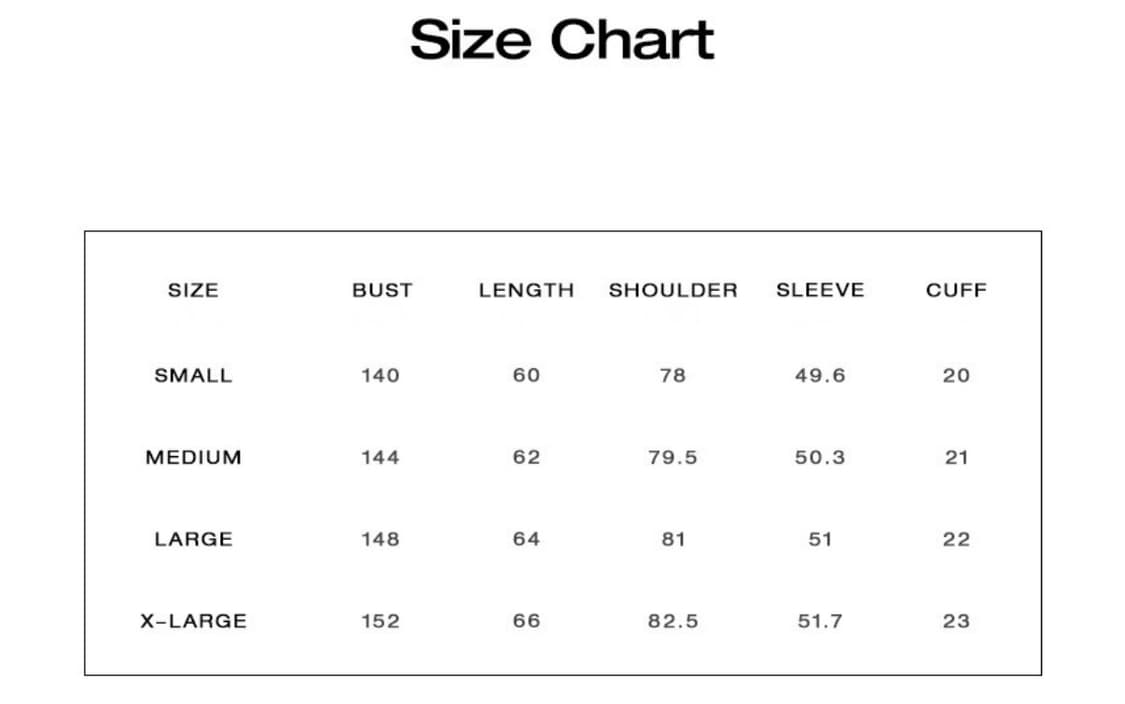This screenshot has width=1125, height=704.
Task: Select the SMALL size row label
Action: click(193, 376)
